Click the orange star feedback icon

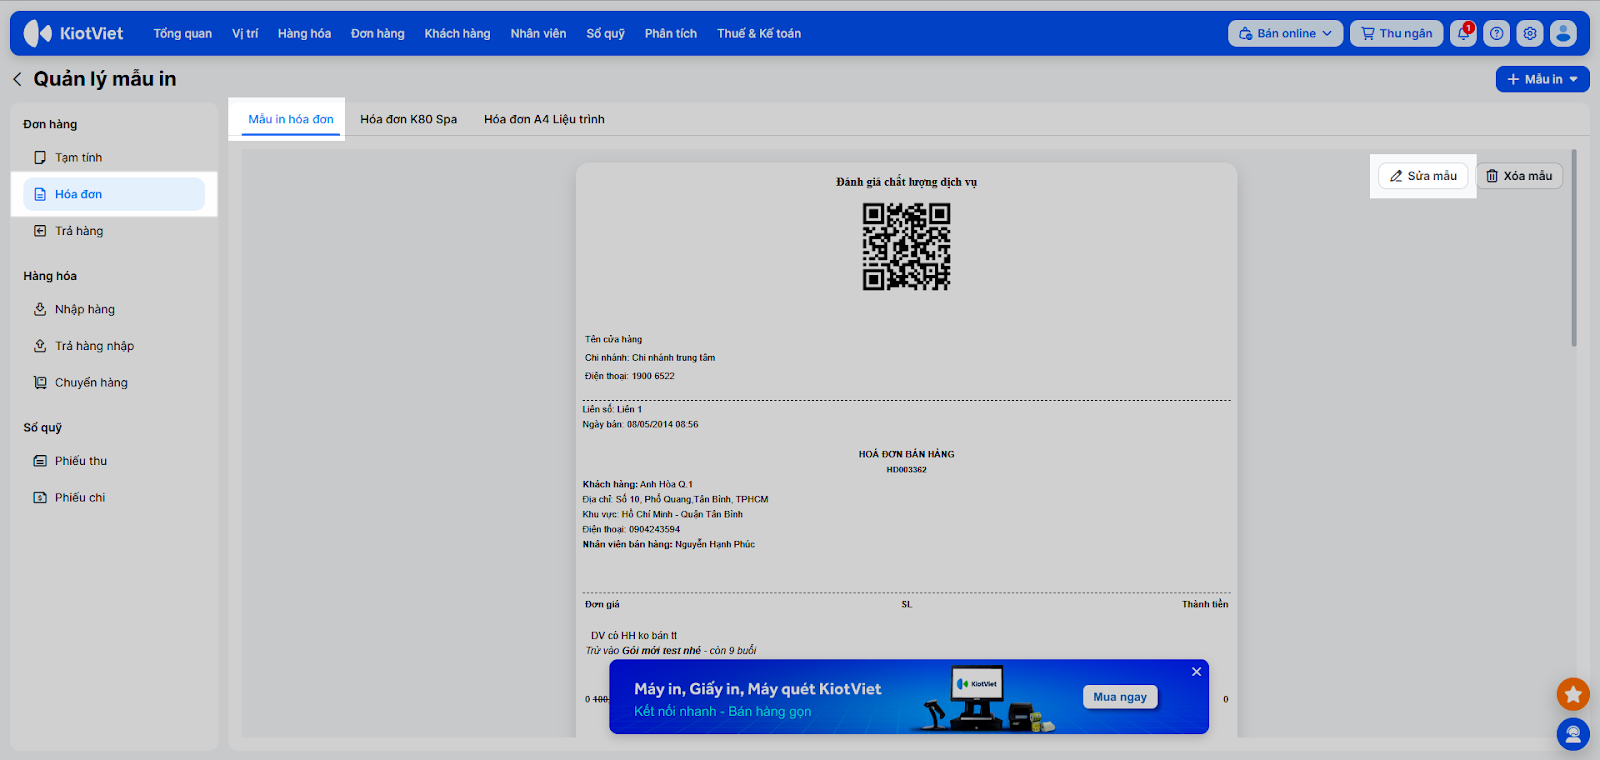click(x=1573, y=694)
